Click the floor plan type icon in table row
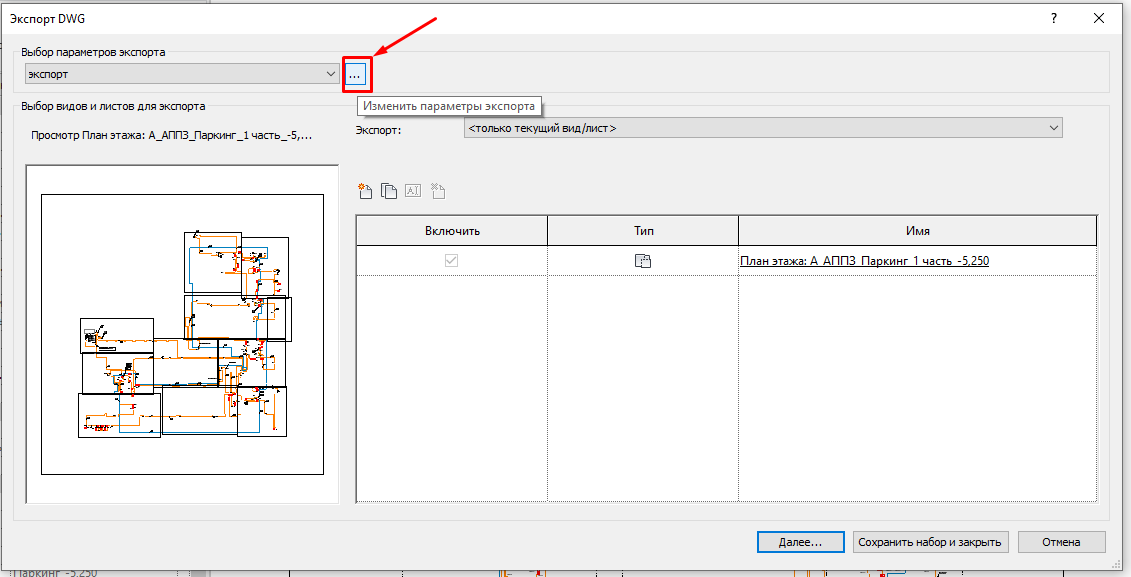Viewport: 1131px width, 577px height. pos(643,261)
